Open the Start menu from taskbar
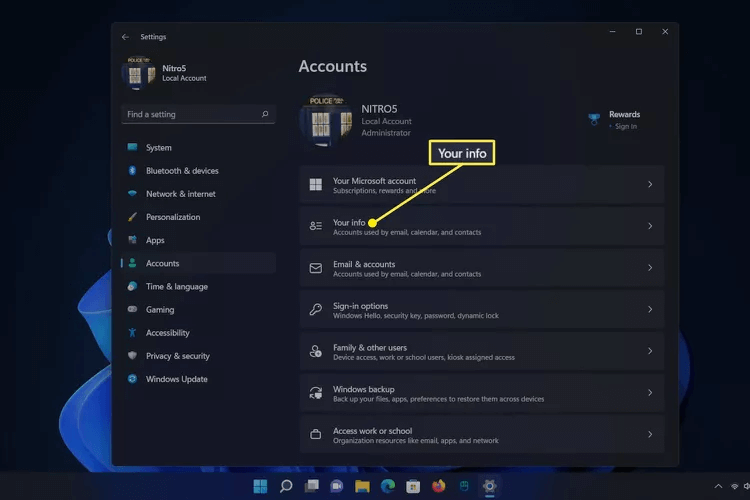The height and width of the screenshot is (500, 750). 260,486
